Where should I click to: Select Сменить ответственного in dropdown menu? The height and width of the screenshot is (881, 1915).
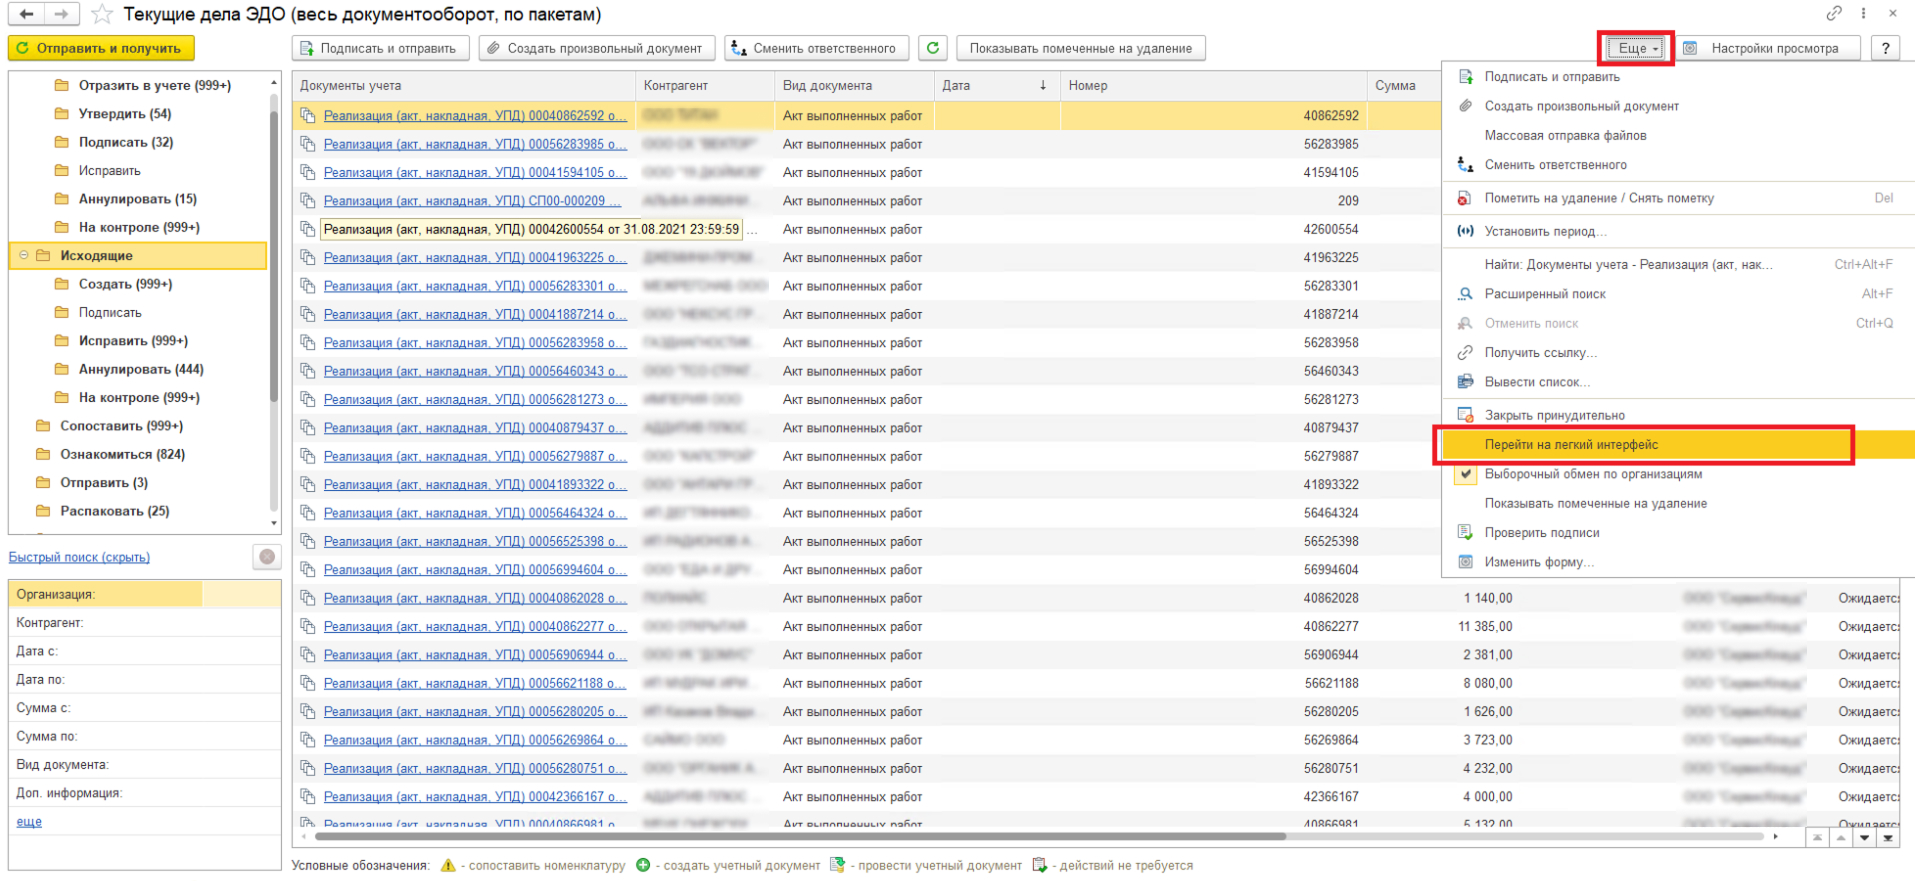[1555, 165]
